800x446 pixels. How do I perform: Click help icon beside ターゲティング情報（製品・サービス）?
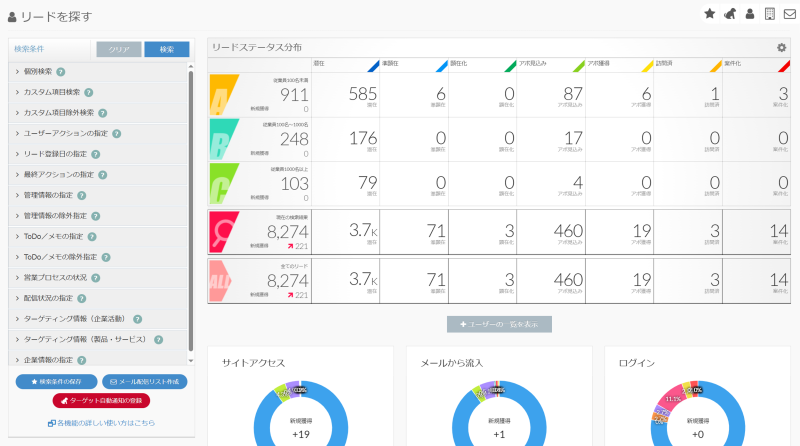click(x=158, y=340)
